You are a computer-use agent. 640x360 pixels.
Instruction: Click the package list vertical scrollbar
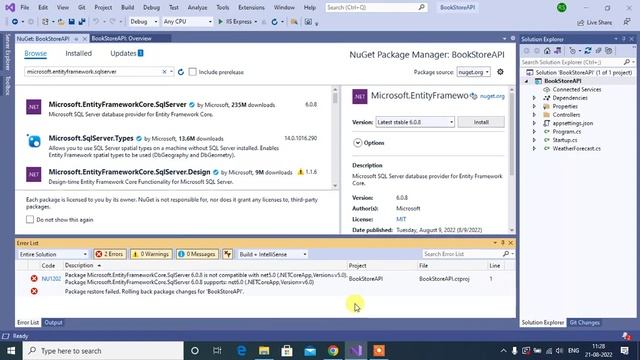tap(335, 137)
